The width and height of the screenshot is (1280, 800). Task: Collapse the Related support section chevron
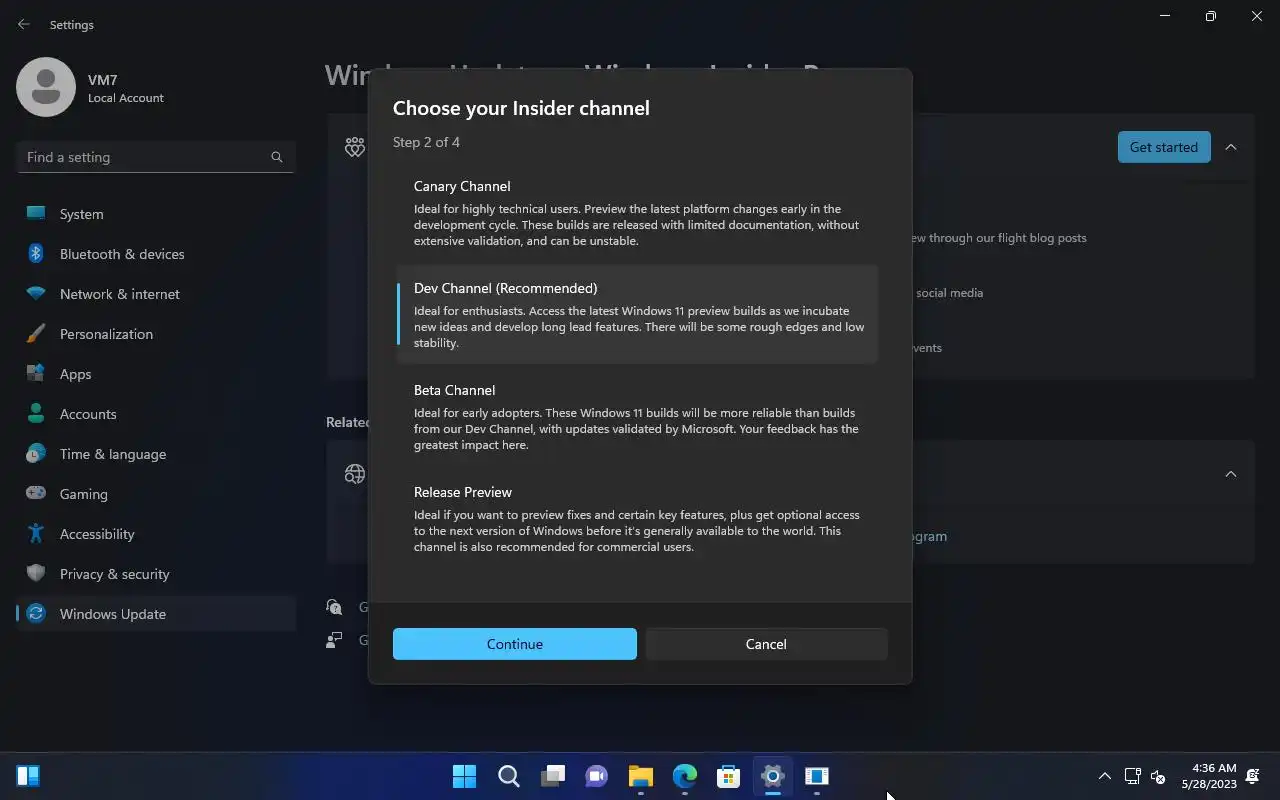pyautogui.click(x=1231, y=474)
